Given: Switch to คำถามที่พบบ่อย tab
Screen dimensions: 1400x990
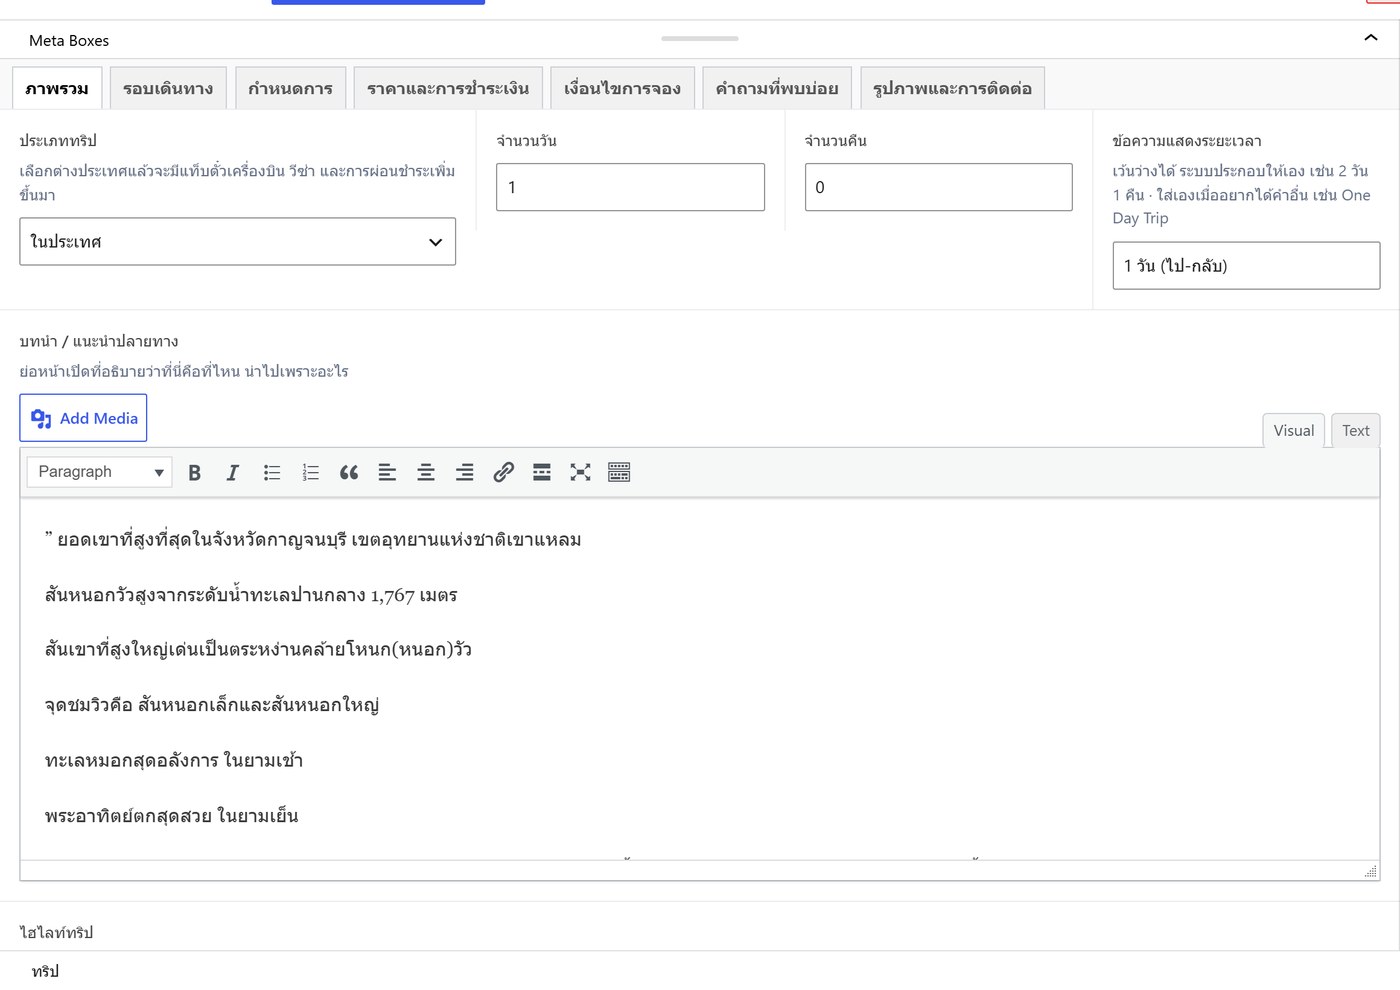Looking at the screenshot, I should pos(777,88).
